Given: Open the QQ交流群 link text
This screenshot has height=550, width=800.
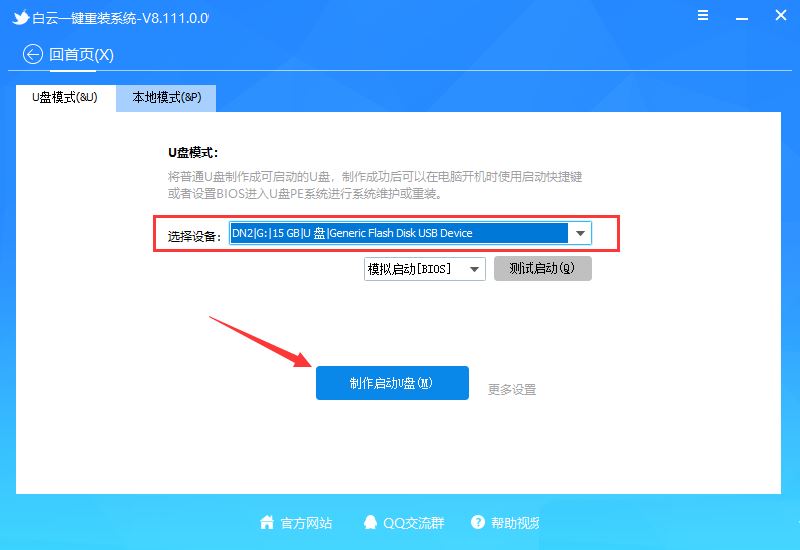Looking at the screenshot, I should [x=414, y=523].
